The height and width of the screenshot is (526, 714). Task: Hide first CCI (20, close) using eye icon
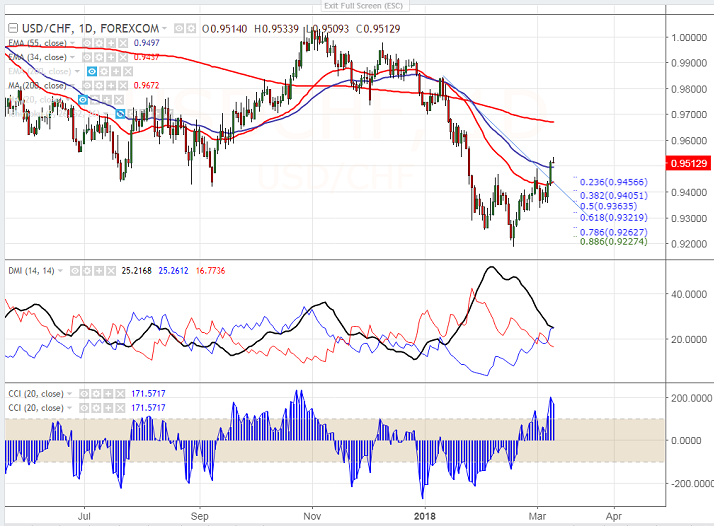click(84, 393)
